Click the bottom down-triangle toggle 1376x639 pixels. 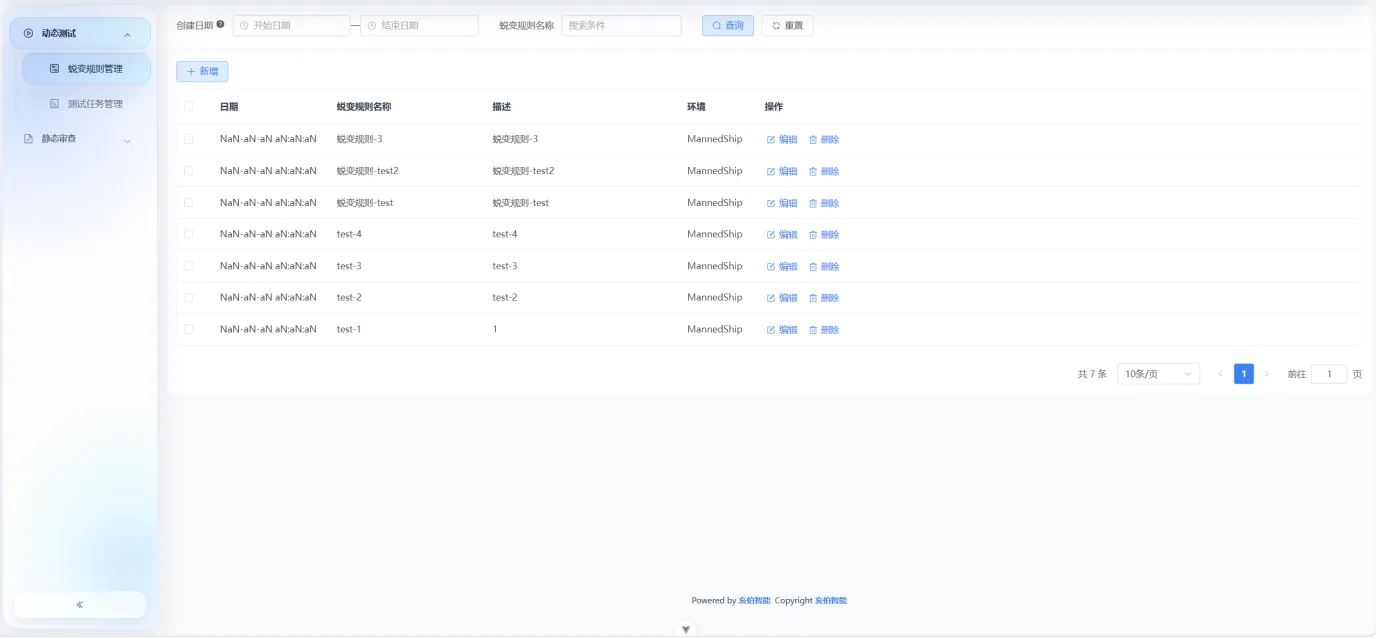(686, 630)
